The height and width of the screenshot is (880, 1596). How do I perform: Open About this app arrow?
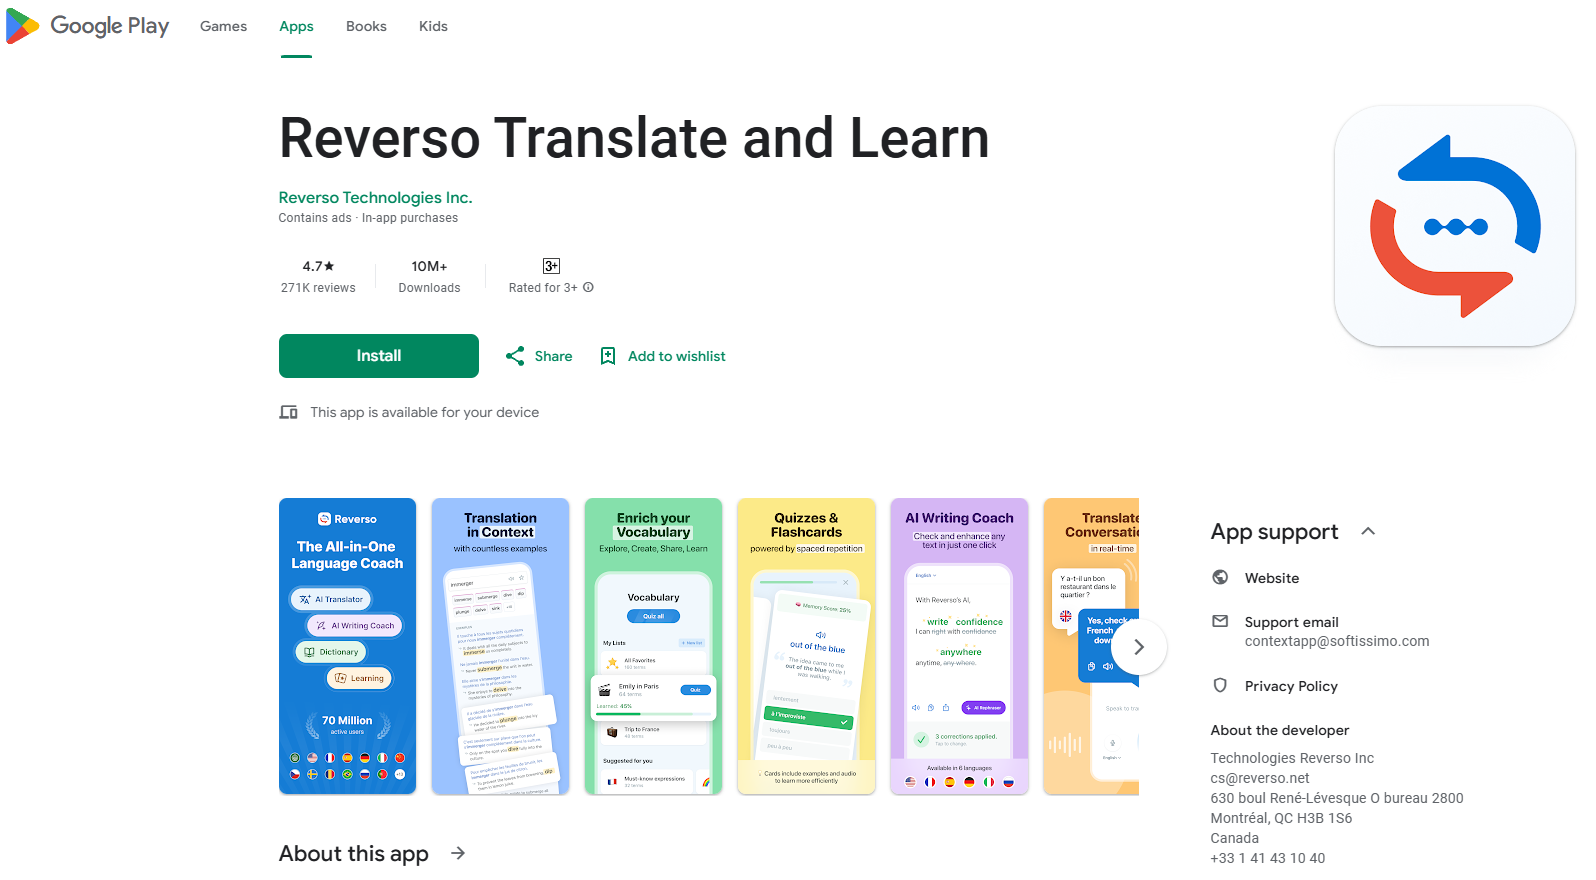point(458,853)
